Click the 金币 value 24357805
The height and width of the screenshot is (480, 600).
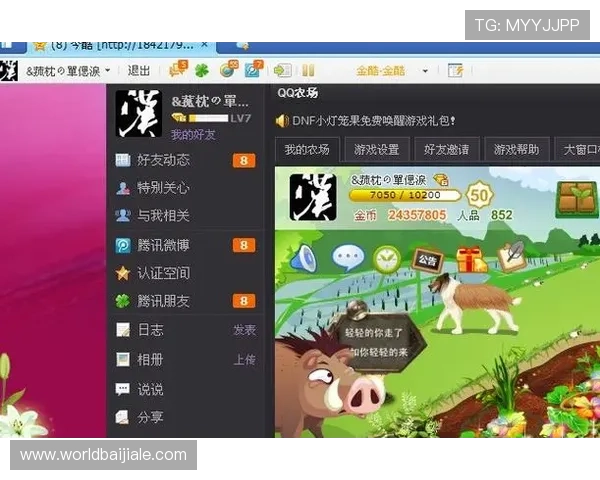(x=417, y=215)
